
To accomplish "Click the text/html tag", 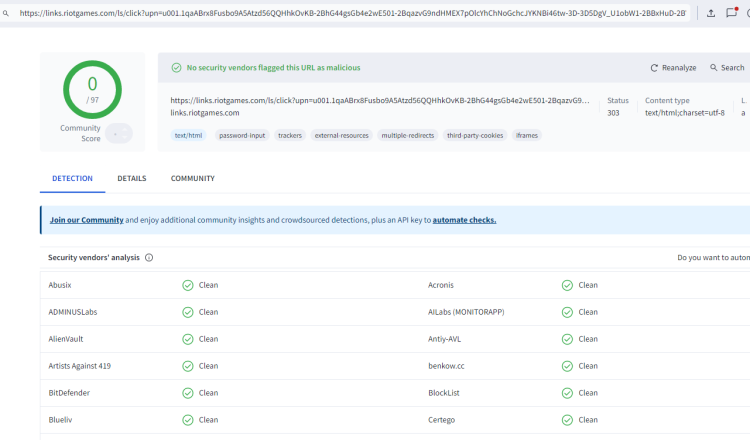I will coord(188,136).
